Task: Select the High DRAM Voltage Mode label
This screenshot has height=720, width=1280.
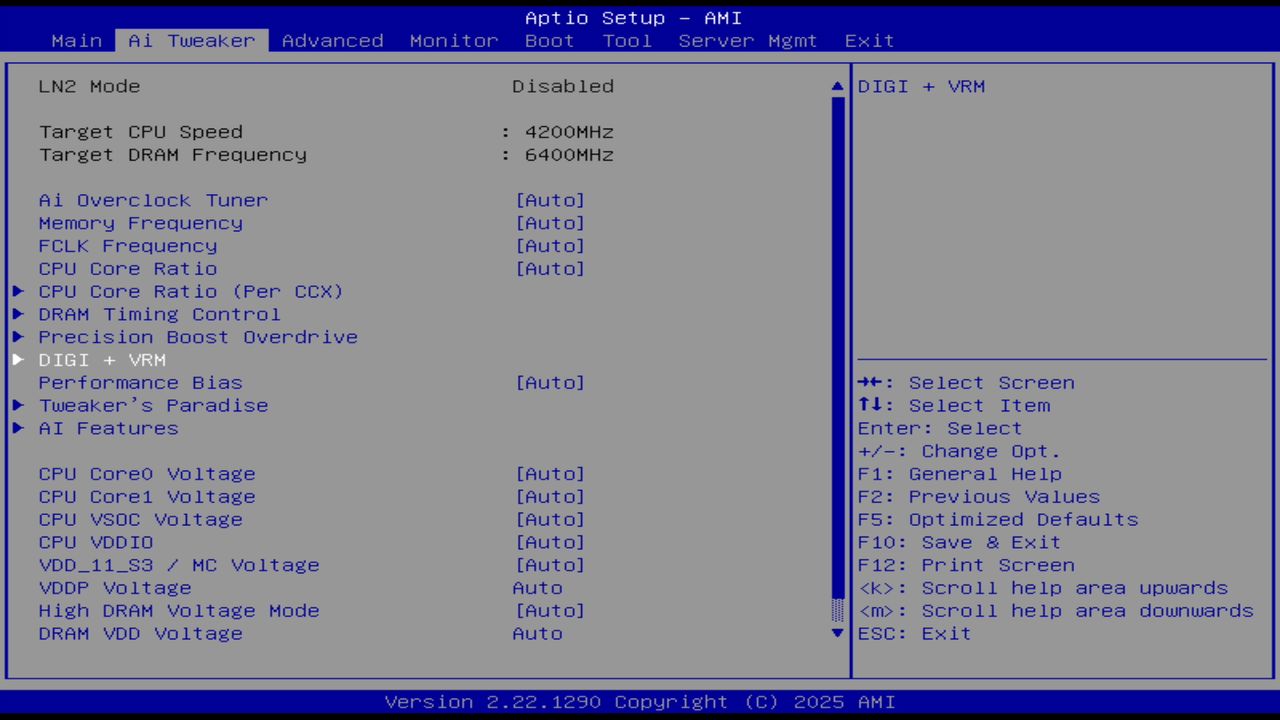Action: coord(179,611)
